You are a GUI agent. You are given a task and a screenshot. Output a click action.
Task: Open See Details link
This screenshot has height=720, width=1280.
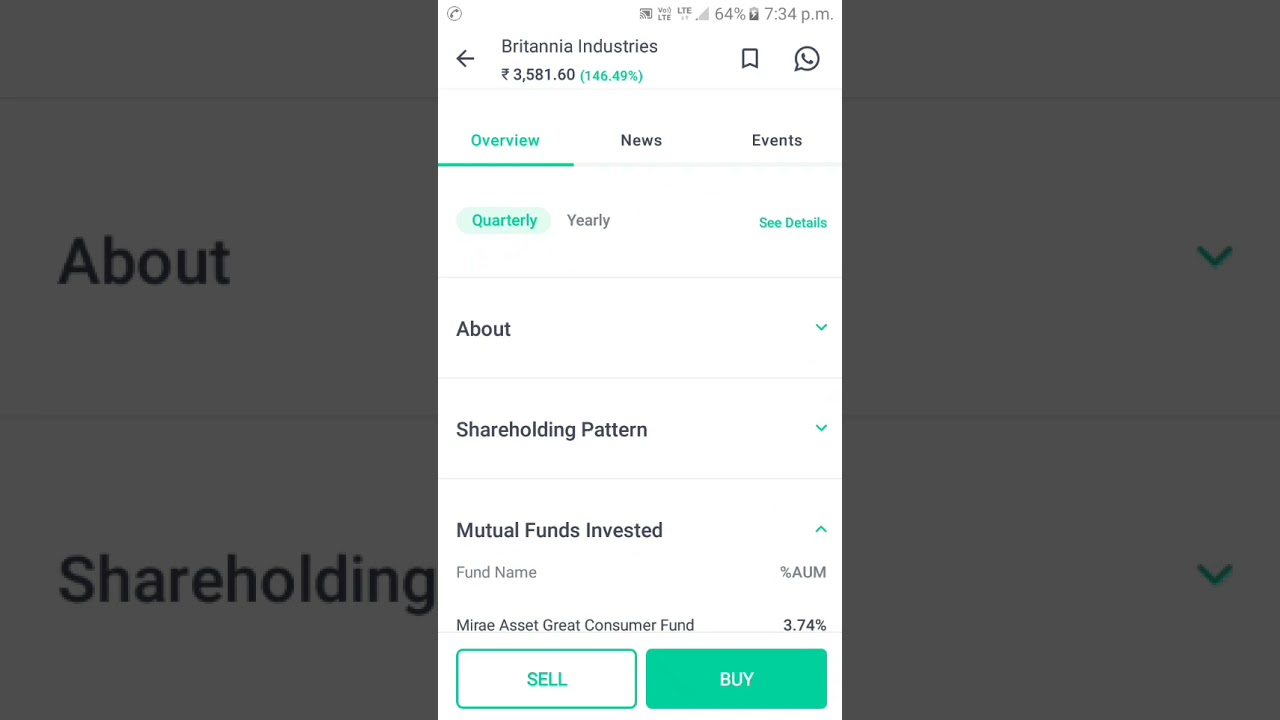[x=793, y=222]
